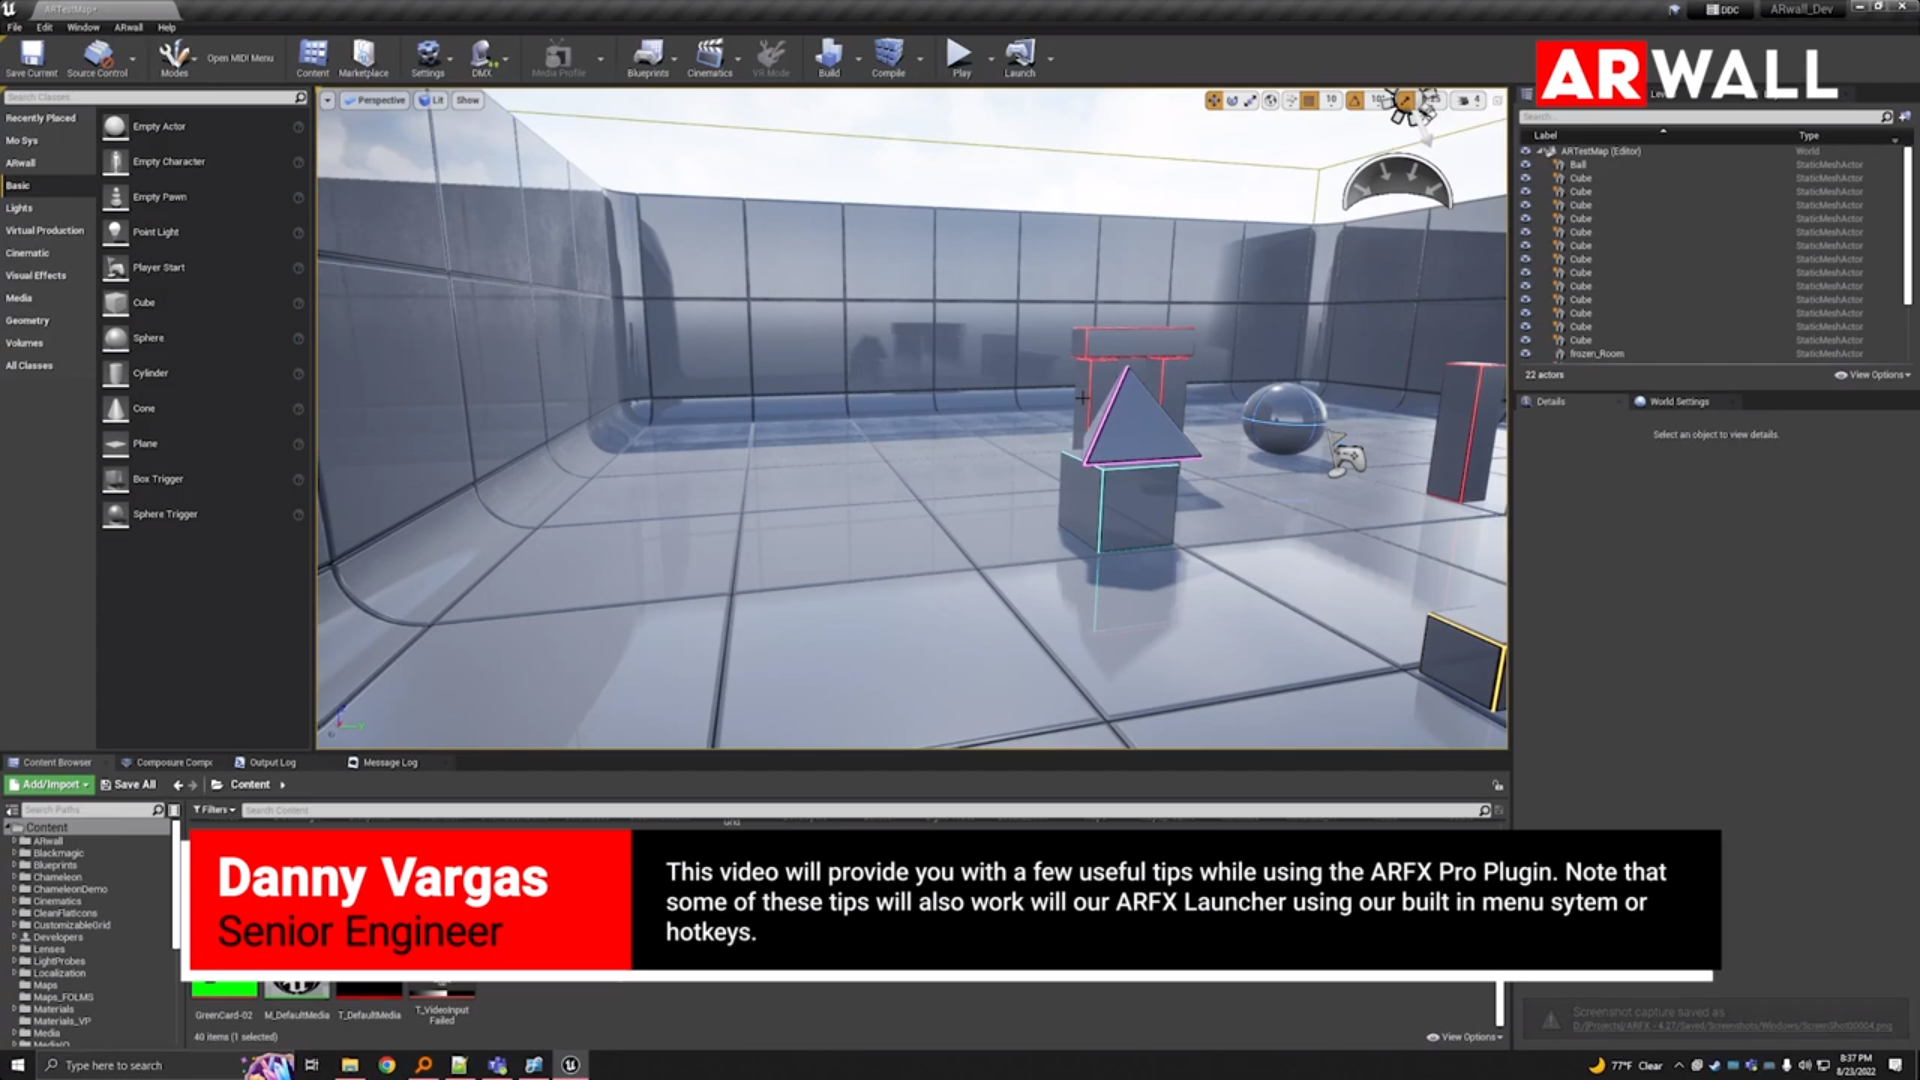Screen dimensions: 1920x1080
Task: Switch to the World Settings tab
Action: (x=1680, y=401)
